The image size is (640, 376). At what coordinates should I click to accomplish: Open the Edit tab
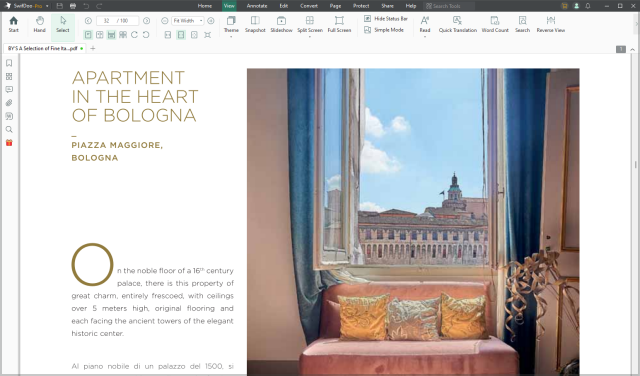(x=284, y=6)
